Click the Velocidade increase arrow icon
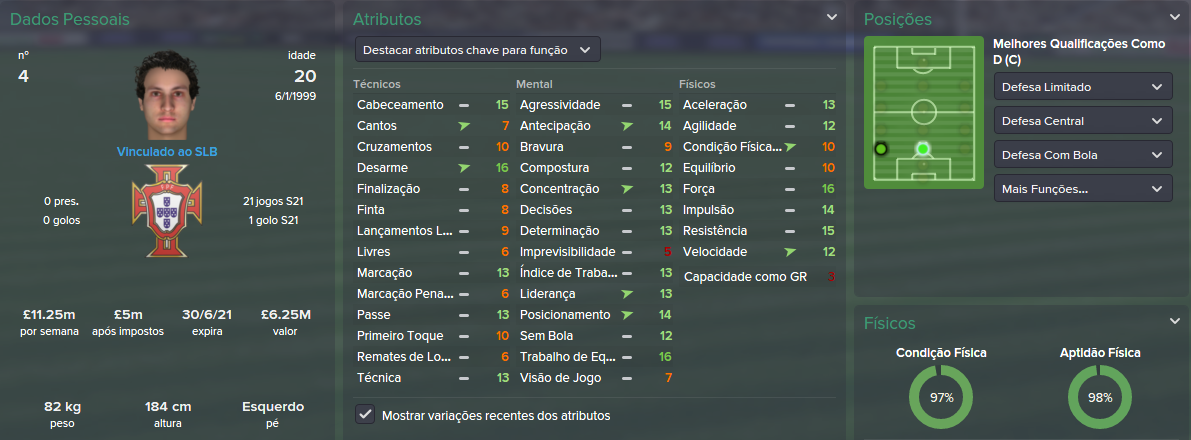Screen dimensions: 1191x440 (x=790, y=252)
